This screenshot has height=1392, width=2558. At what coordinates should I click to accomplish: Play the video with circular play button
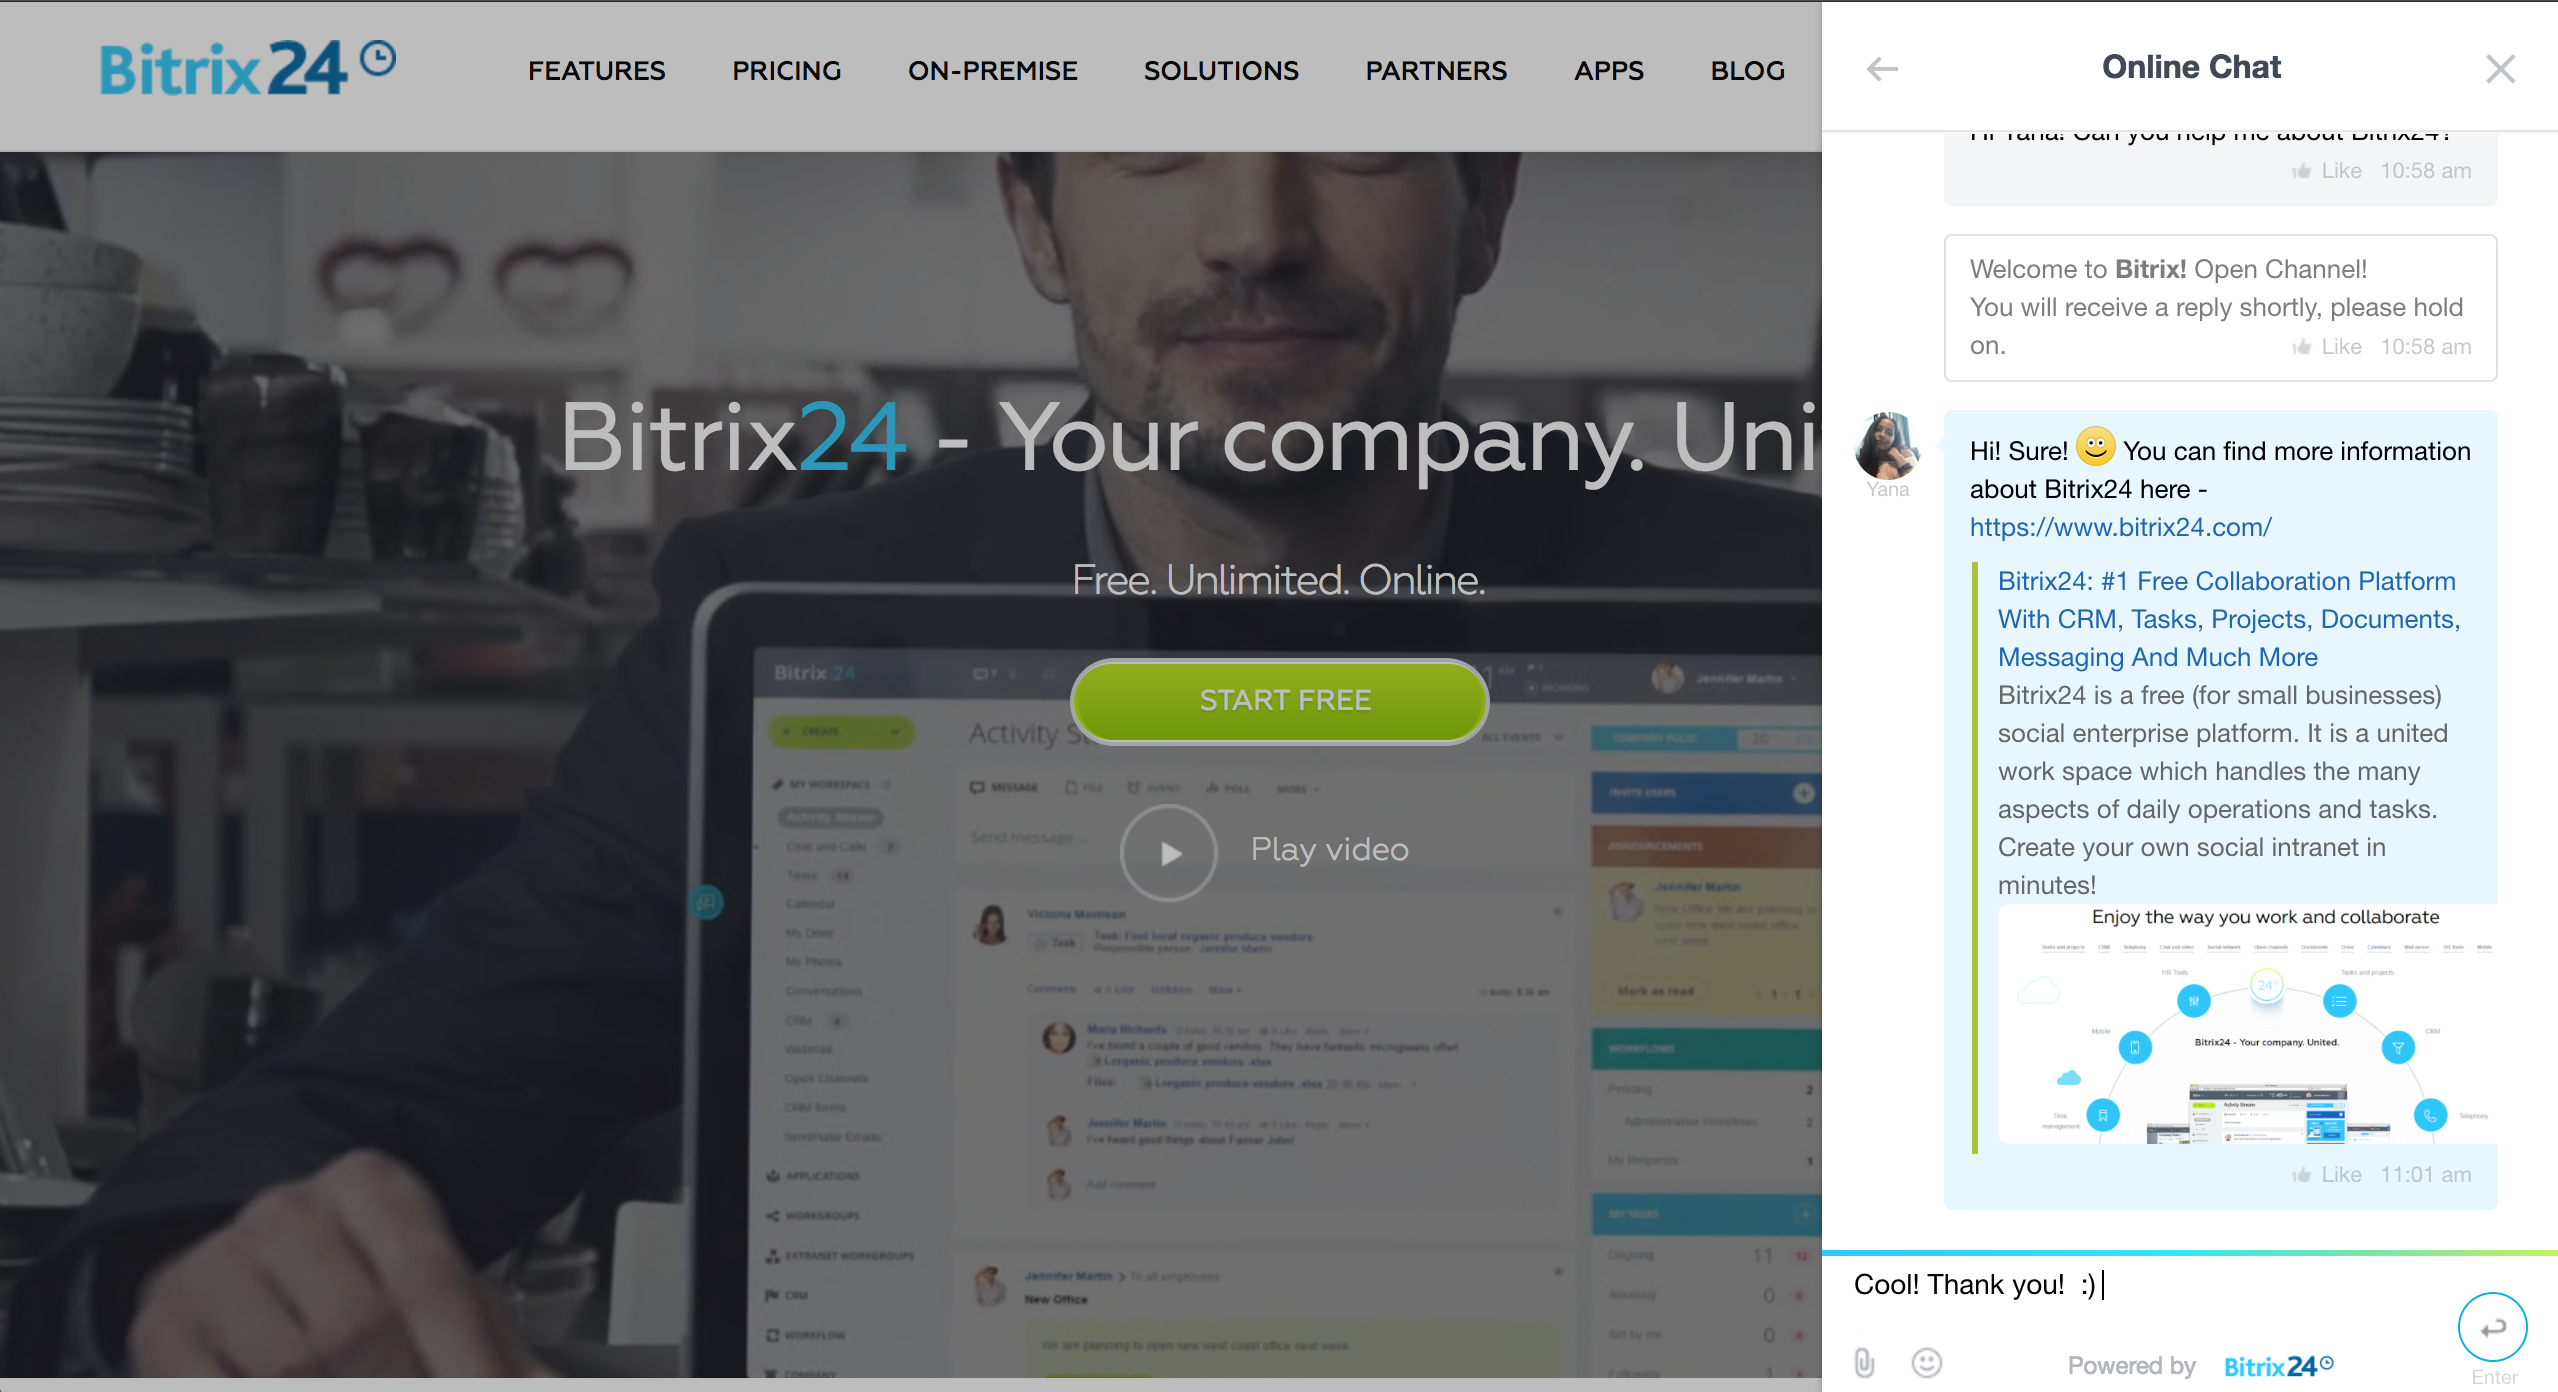[x=1168, y=852]
